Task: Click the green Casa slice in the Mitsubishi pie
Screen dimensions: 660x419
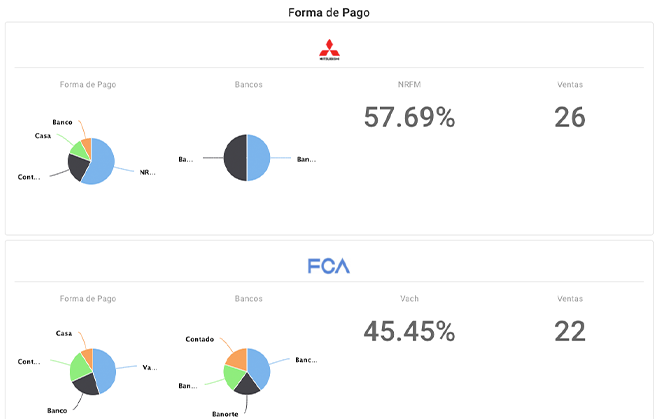Action: [x=77, y=149]
